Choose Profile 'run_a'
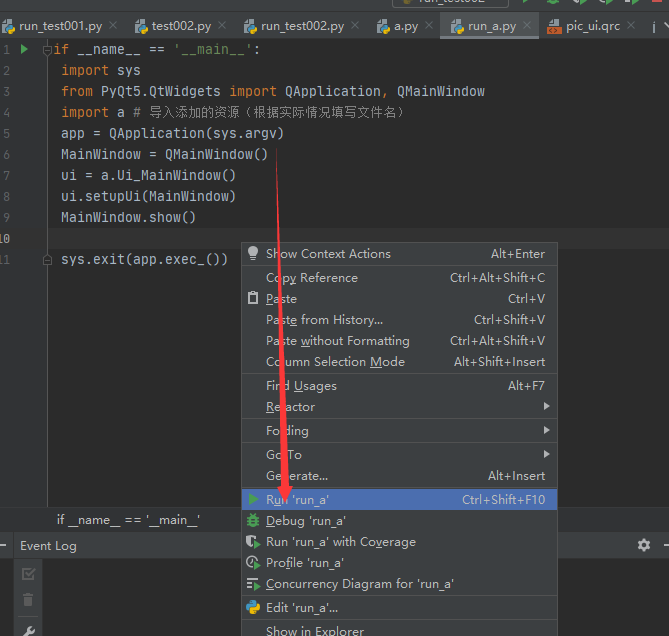Image resolution: width=669 pixels, height=636 pixels. pos(399,563)
